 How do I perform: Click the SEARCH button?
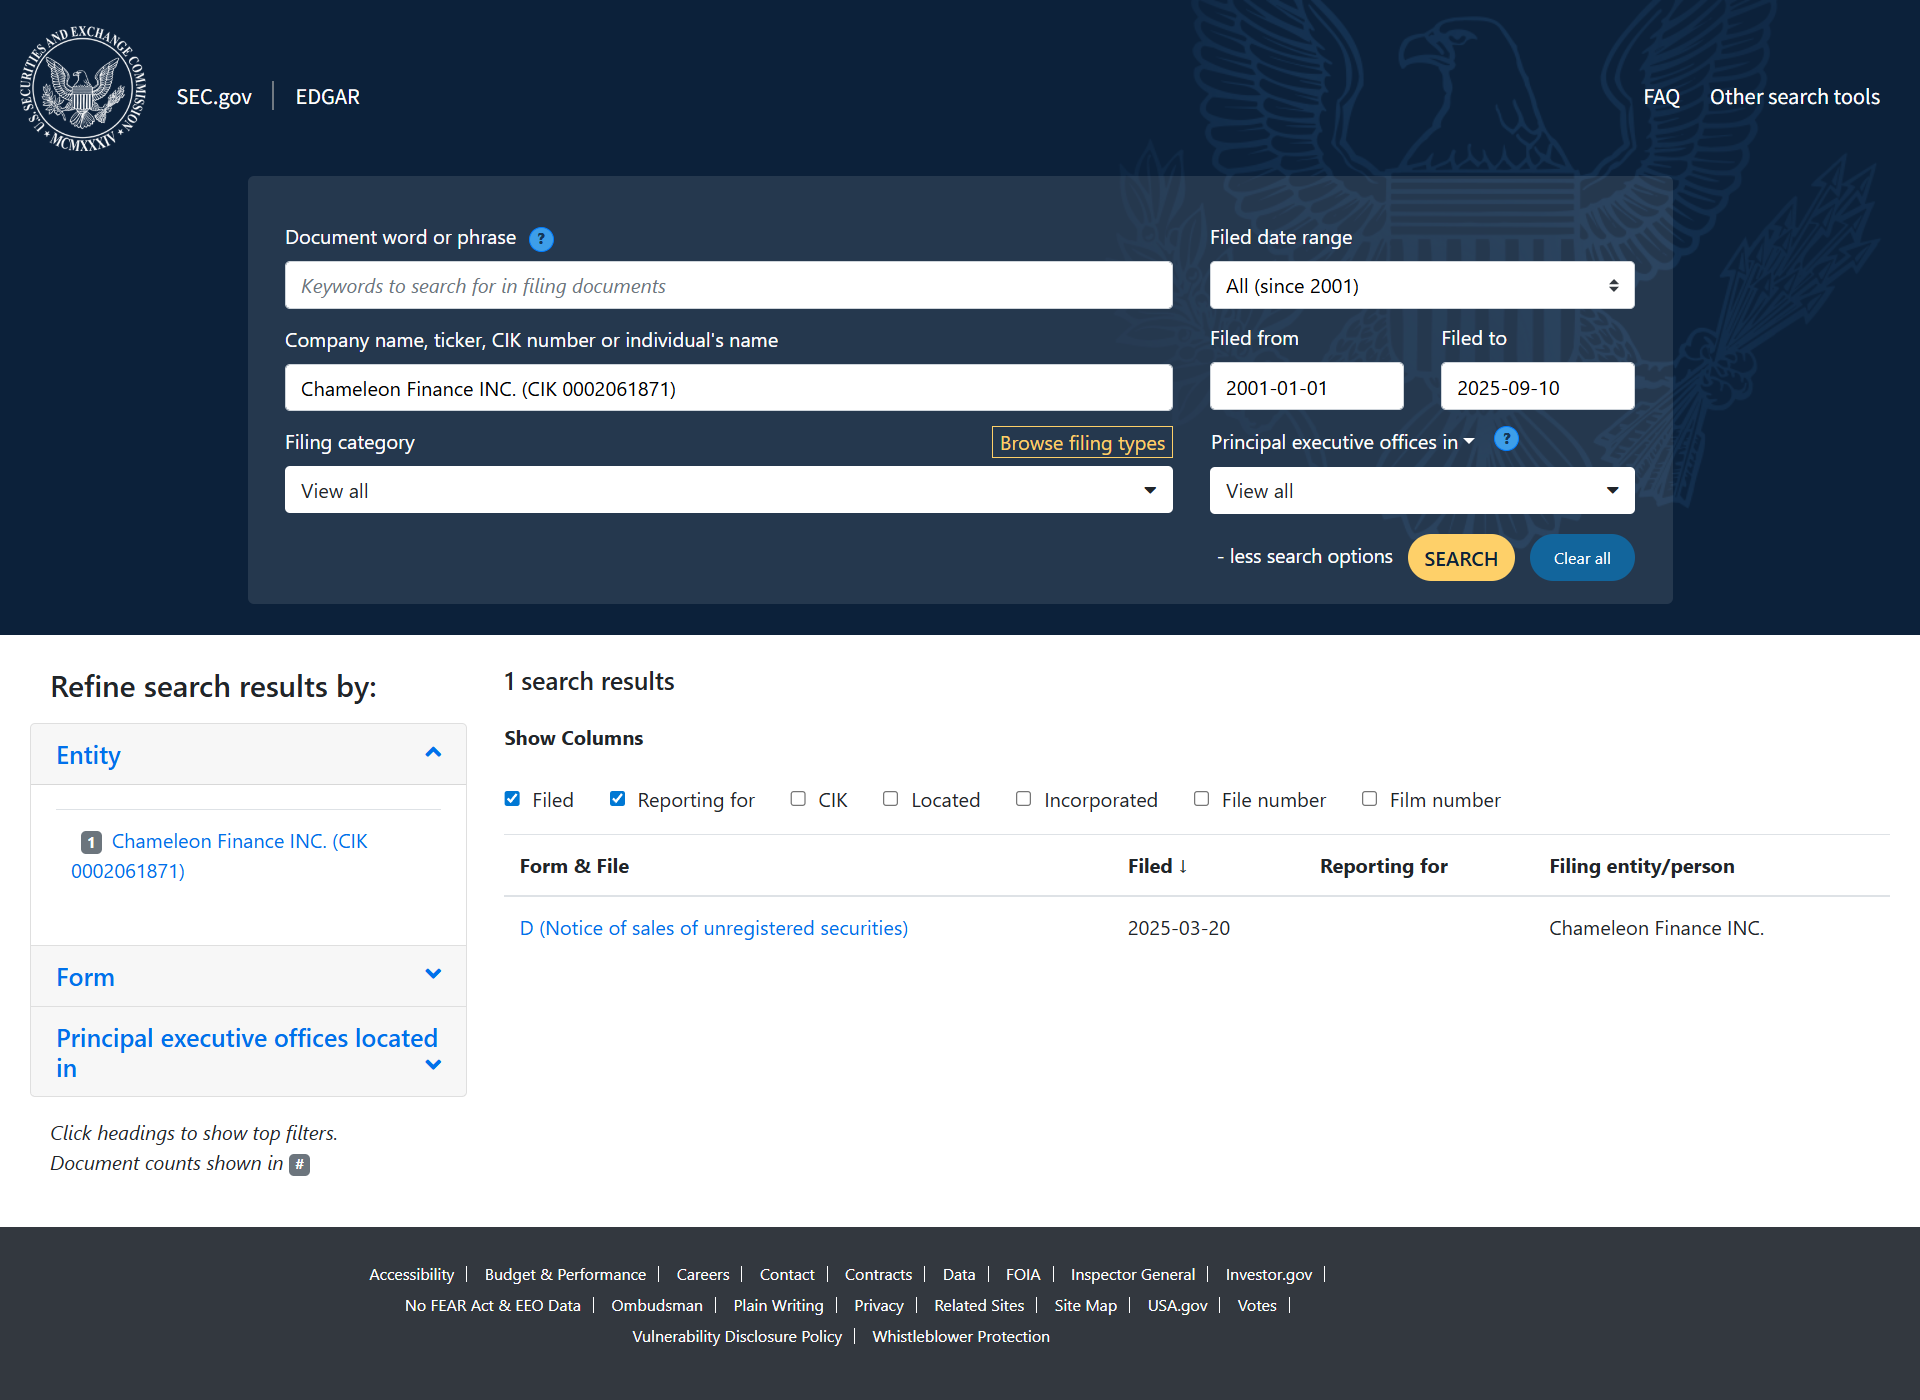[x=1461, y=558]
